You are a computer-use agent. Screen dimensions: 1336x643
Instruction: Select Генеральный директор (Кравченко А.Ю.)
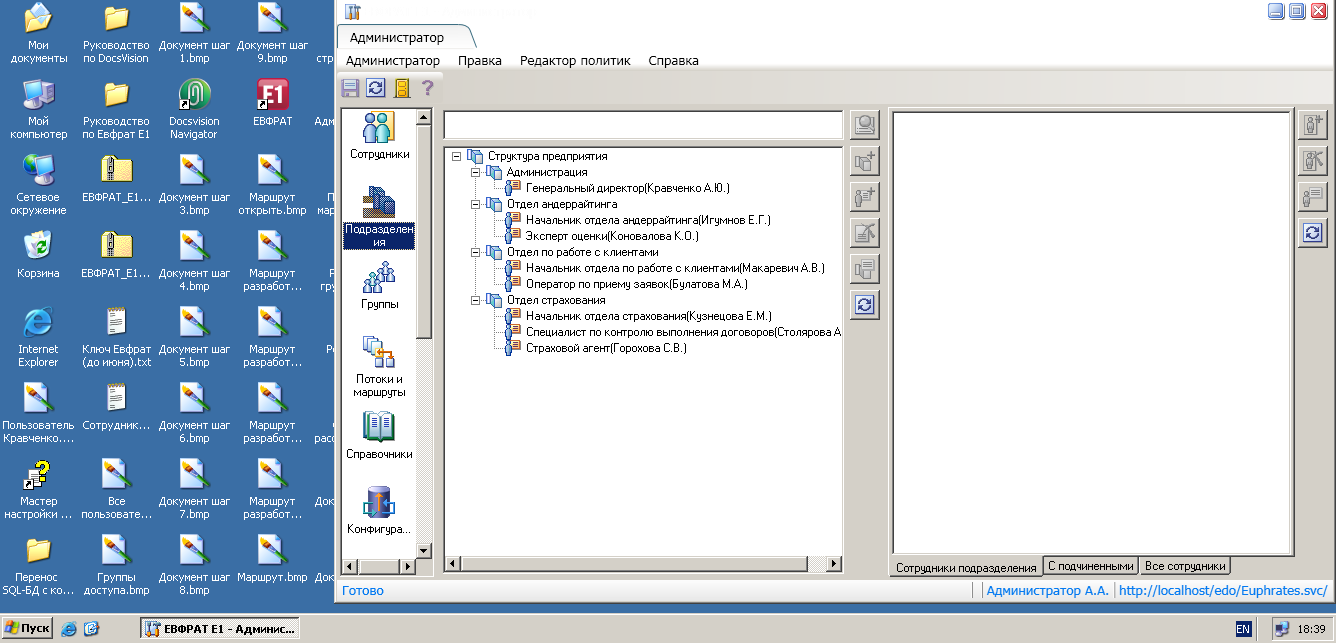click(628, 188)
